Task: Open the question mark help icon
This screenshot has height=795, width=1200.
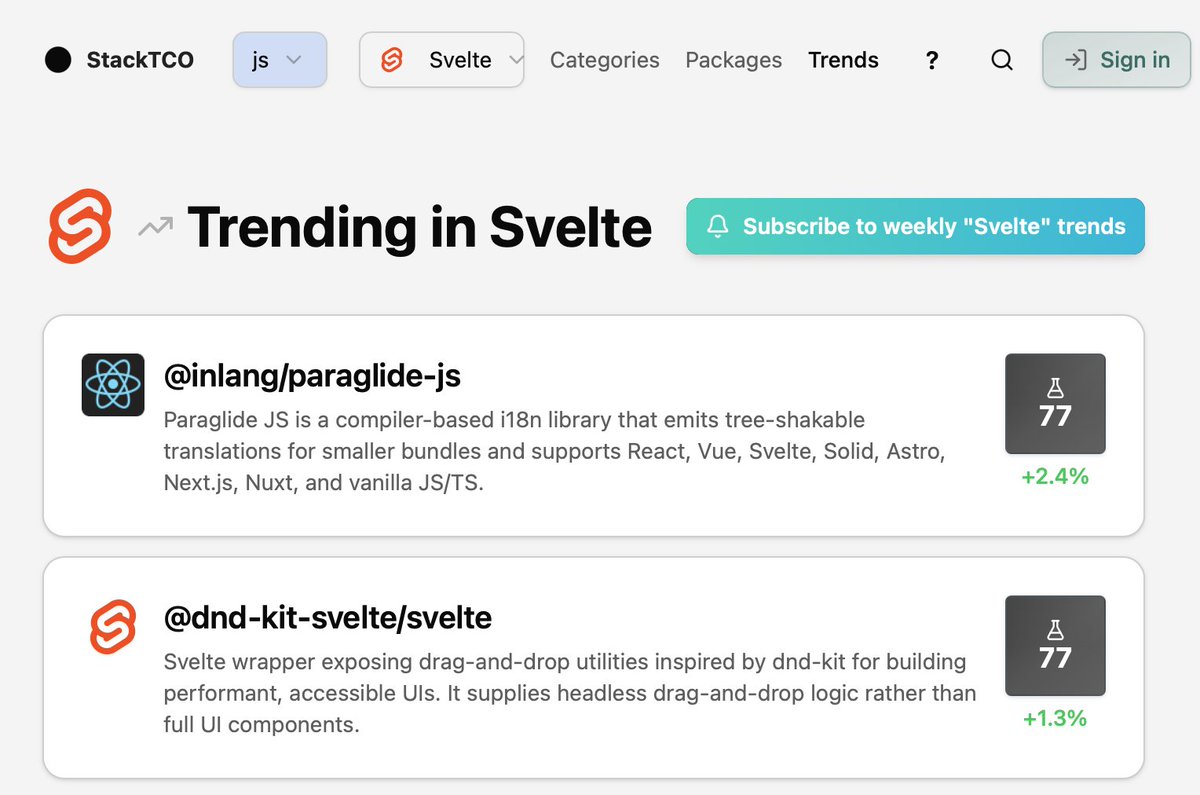Action: (932, 60)
